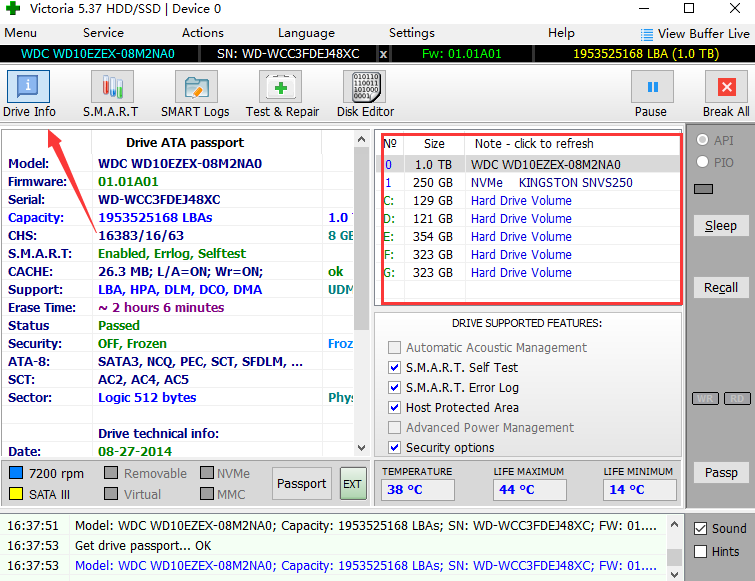The height and width of the screenshot is (581, 755).
Task: Open the Service menu
Action: tap(103, 33)
